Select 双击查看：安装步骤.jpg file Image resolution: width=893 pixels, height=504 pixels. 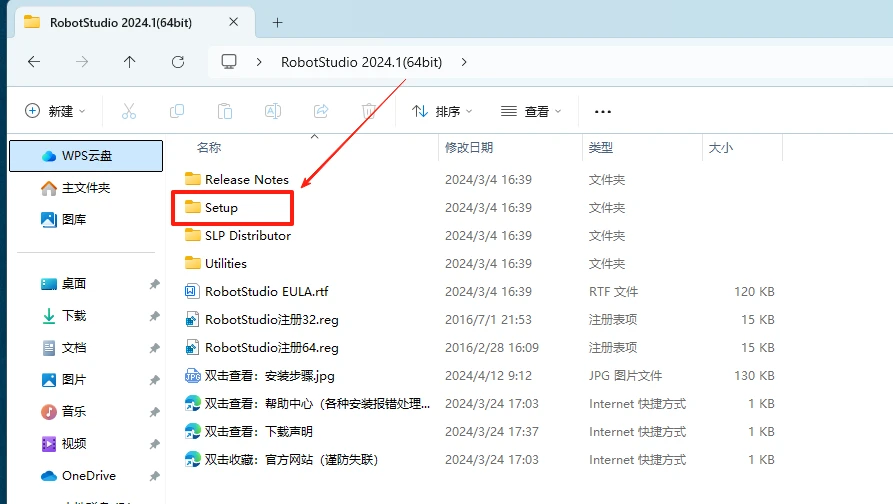[x=269, y=375]
